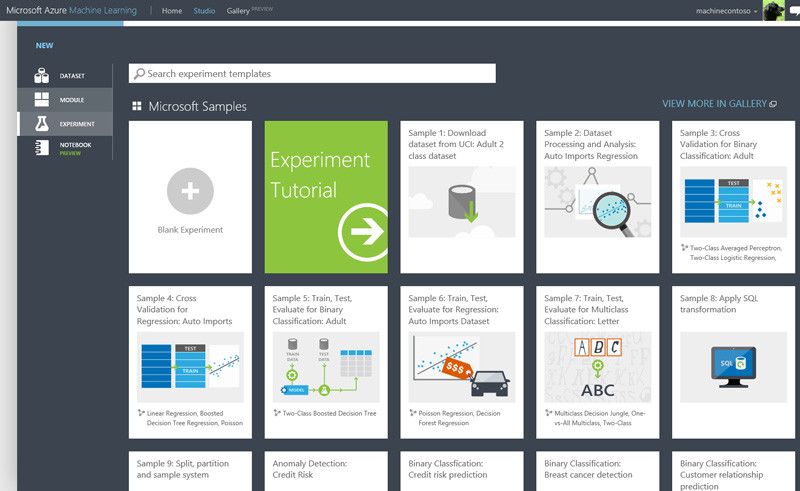Click the Microsoft Samples grid icon
The height and width of the screenshot is (491, 800).
[137, 106]
